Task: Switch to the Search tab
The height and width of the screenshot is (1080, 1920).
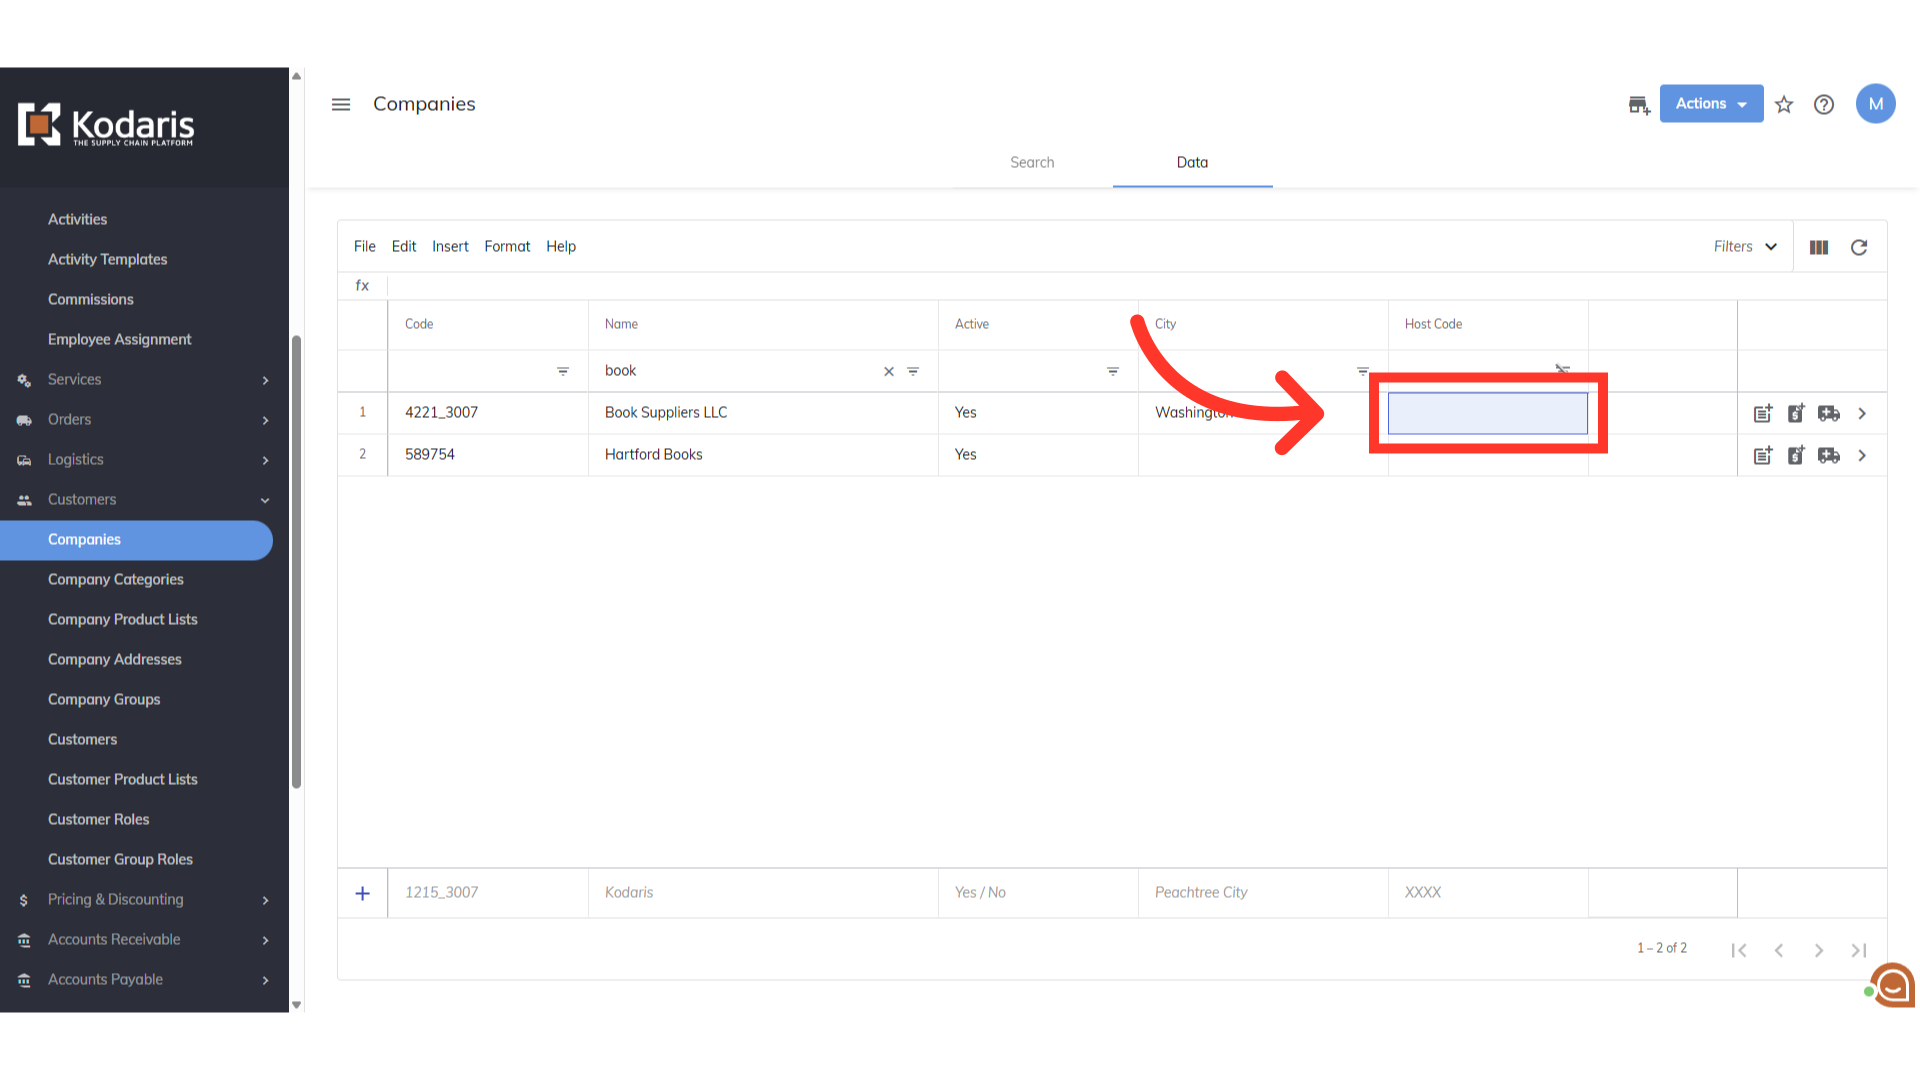Action: [1032, 162]
